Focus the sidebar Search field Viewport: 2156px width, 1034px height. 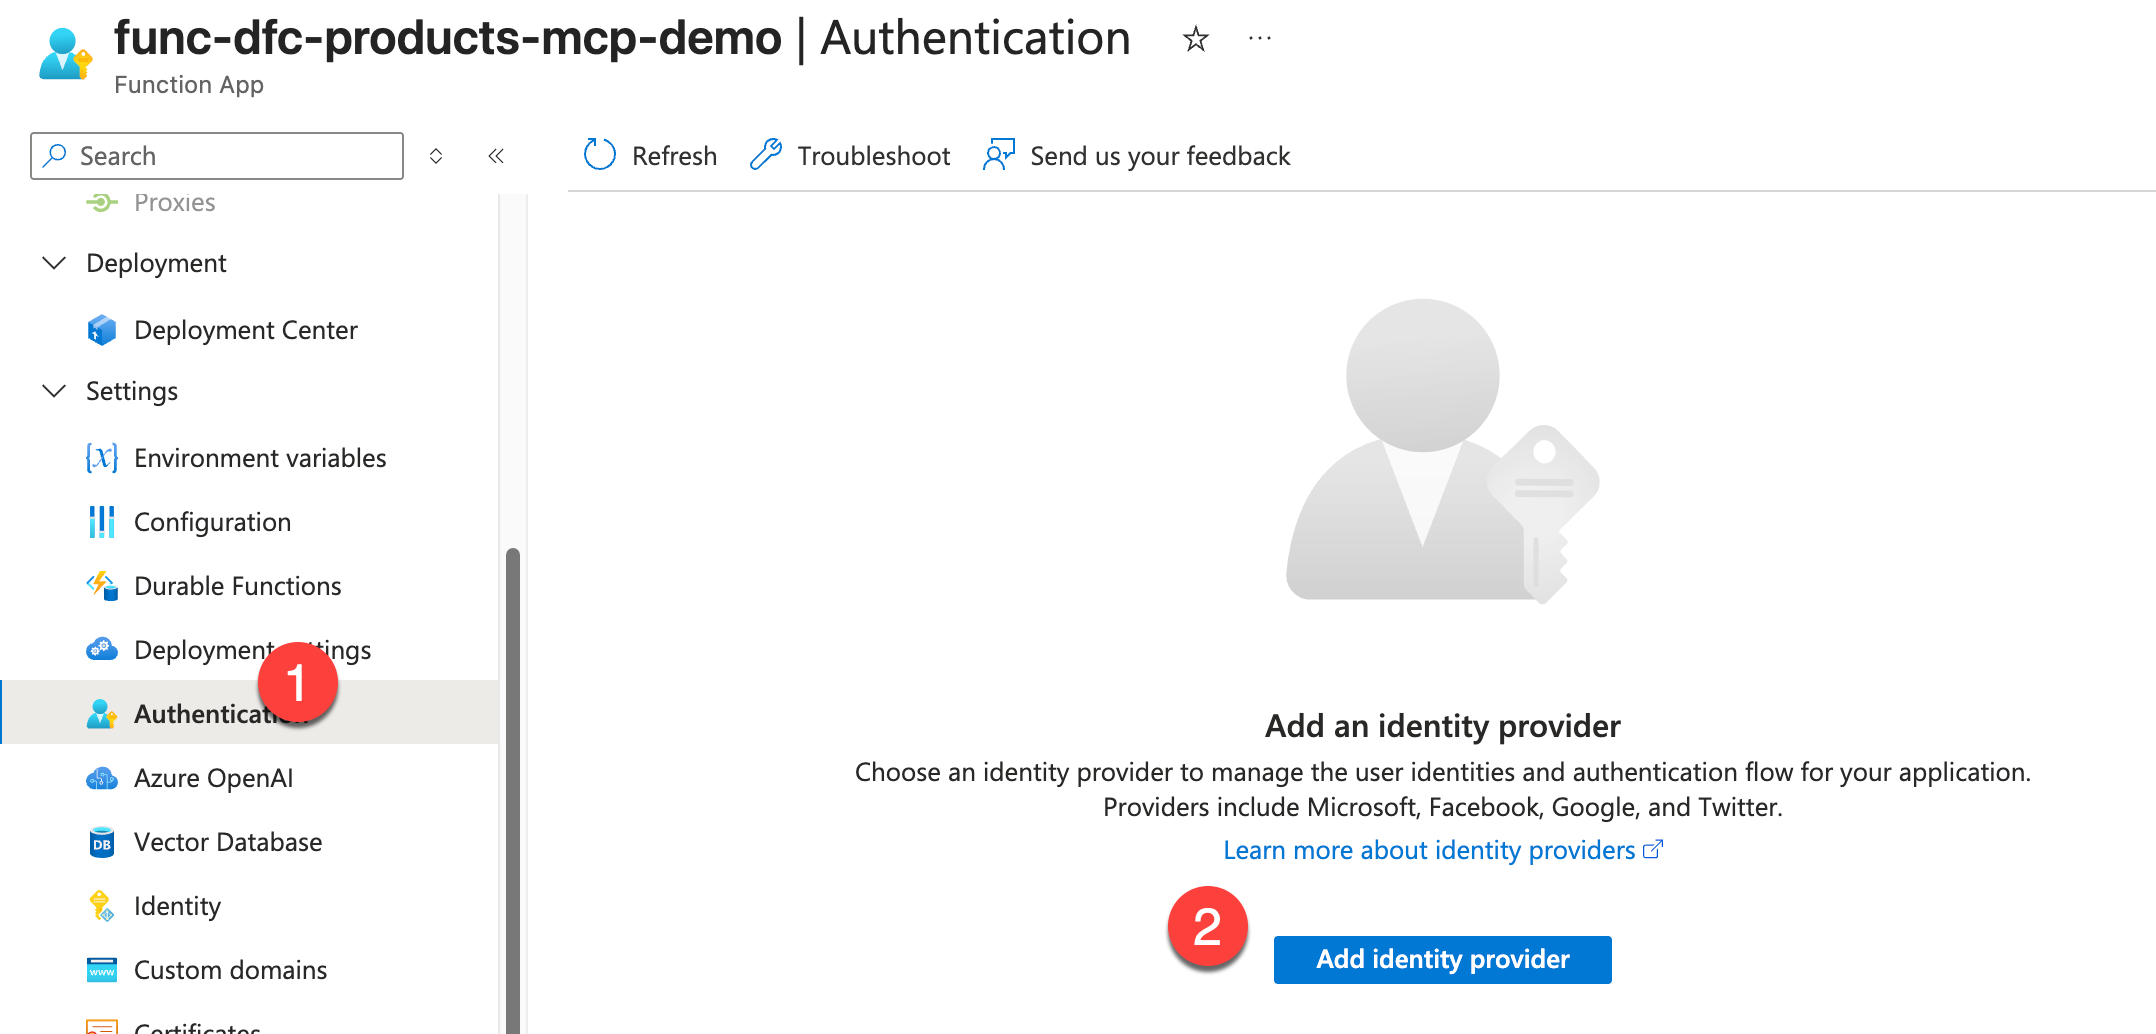[230, 156]
